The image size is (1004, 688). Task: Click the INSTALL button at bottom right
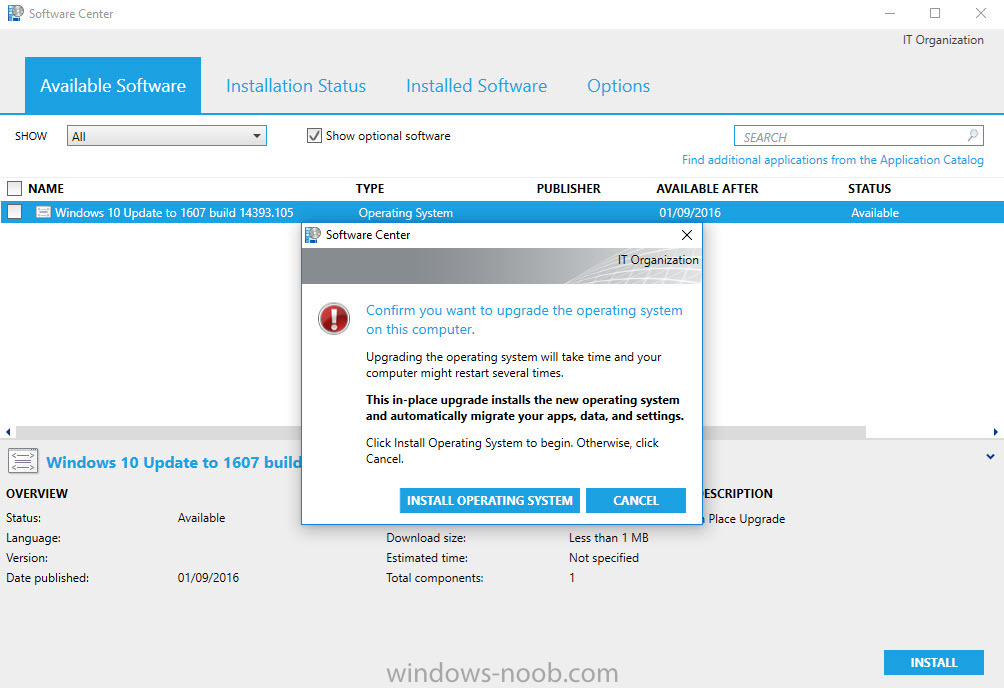(934, 662)
